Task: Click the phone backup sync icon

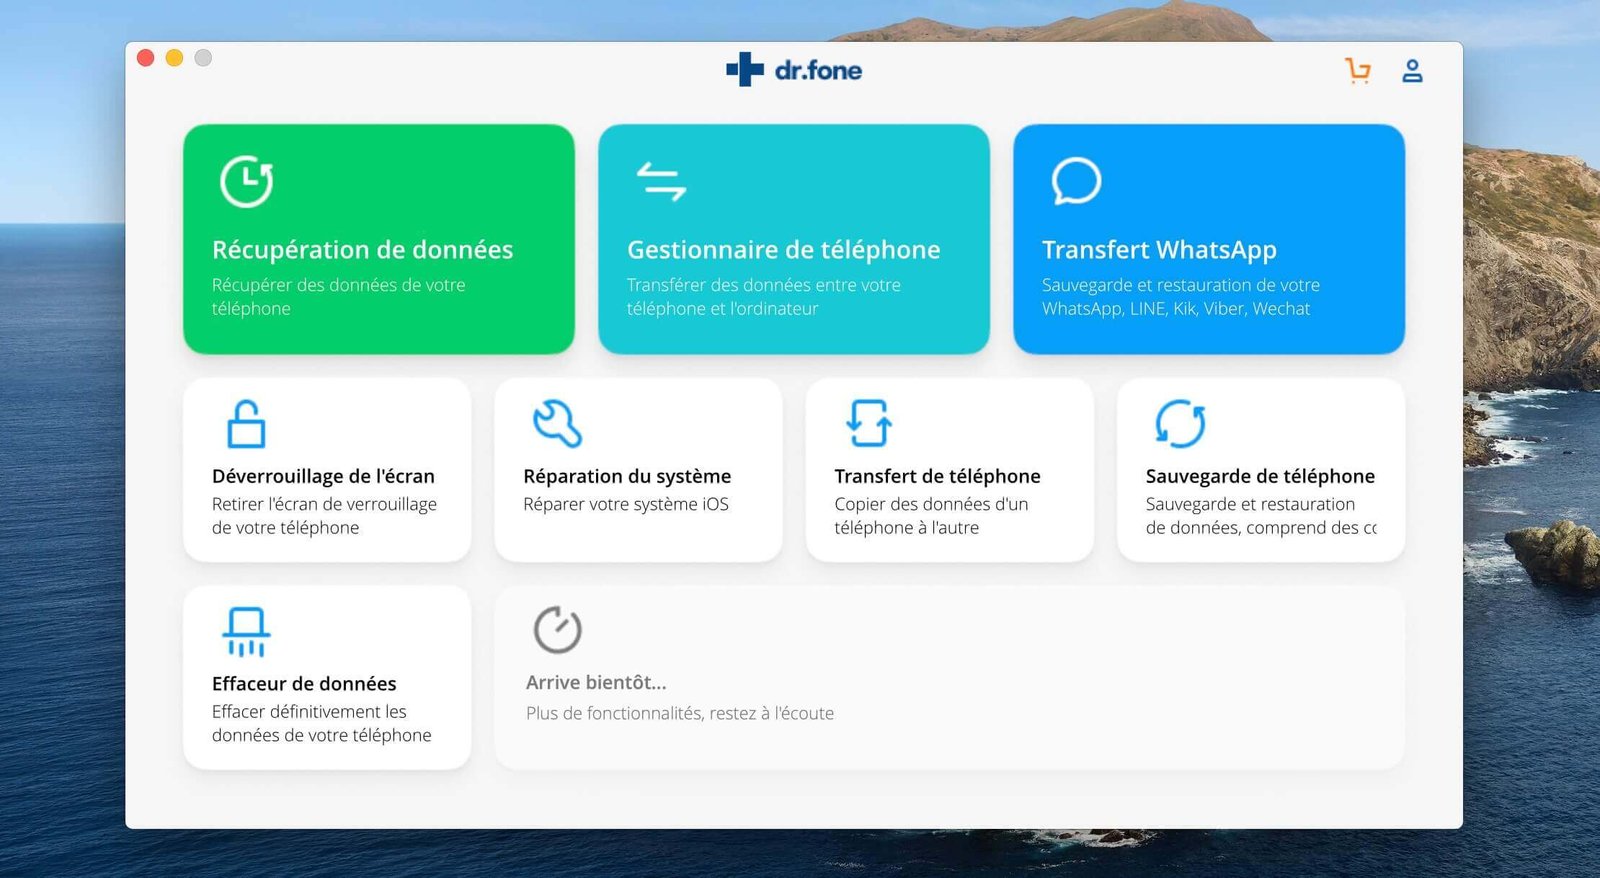Action: click(x=1180, y=424)
